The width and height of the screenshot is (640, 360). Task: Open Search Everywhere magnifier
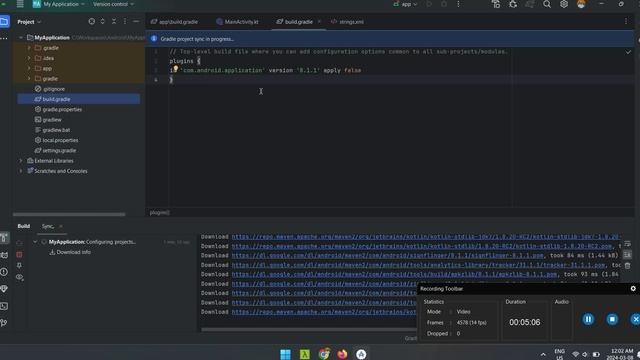click(x=547, y=4)
